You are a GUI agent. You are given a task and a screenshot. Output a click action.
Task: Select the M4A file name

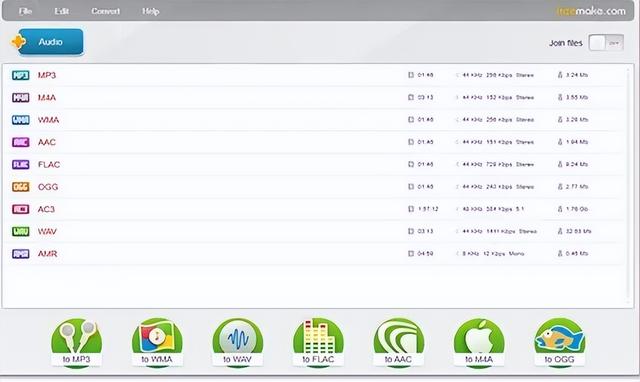click(x=47, y=98)
